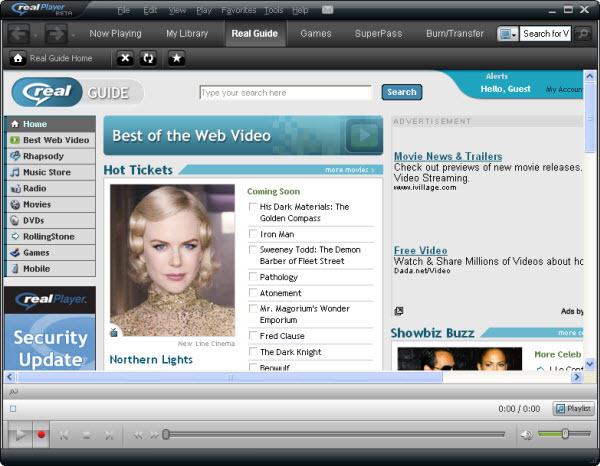
Task: Switch to the My Library tab
Action: click(x=187, y=34)
